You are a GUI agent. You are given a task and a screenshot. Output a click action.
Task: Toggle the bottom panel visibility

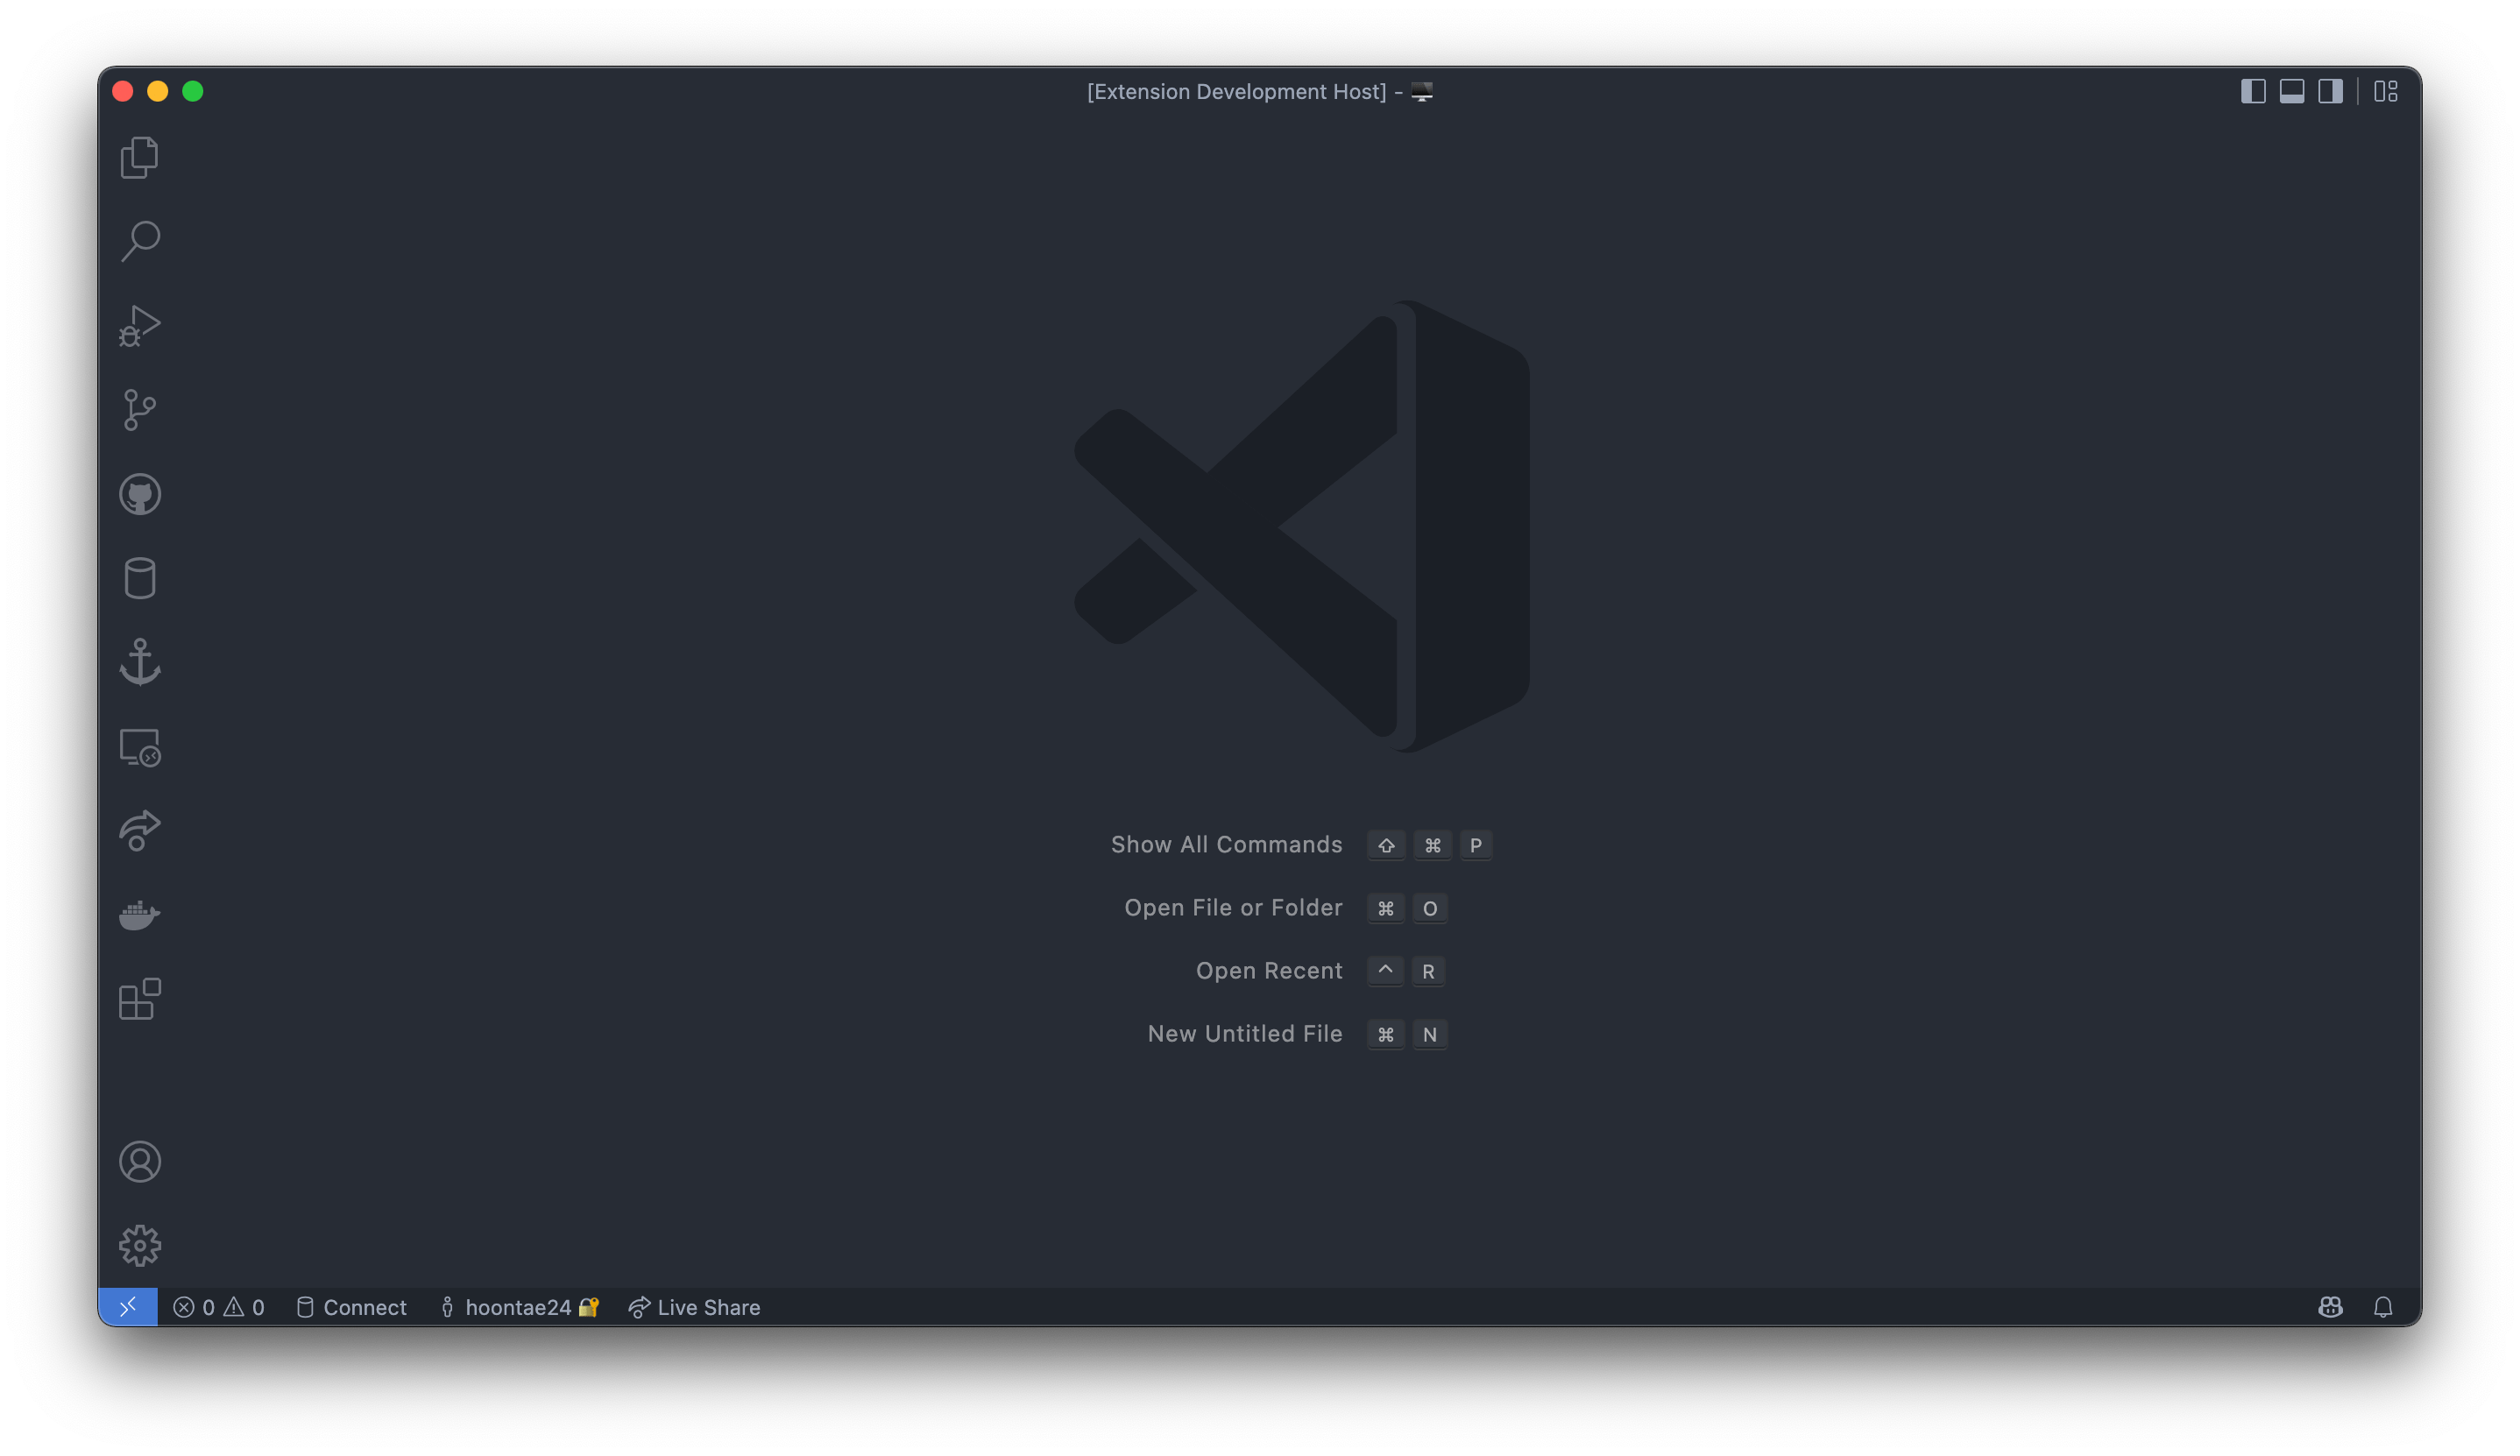tap(2291, 91)
